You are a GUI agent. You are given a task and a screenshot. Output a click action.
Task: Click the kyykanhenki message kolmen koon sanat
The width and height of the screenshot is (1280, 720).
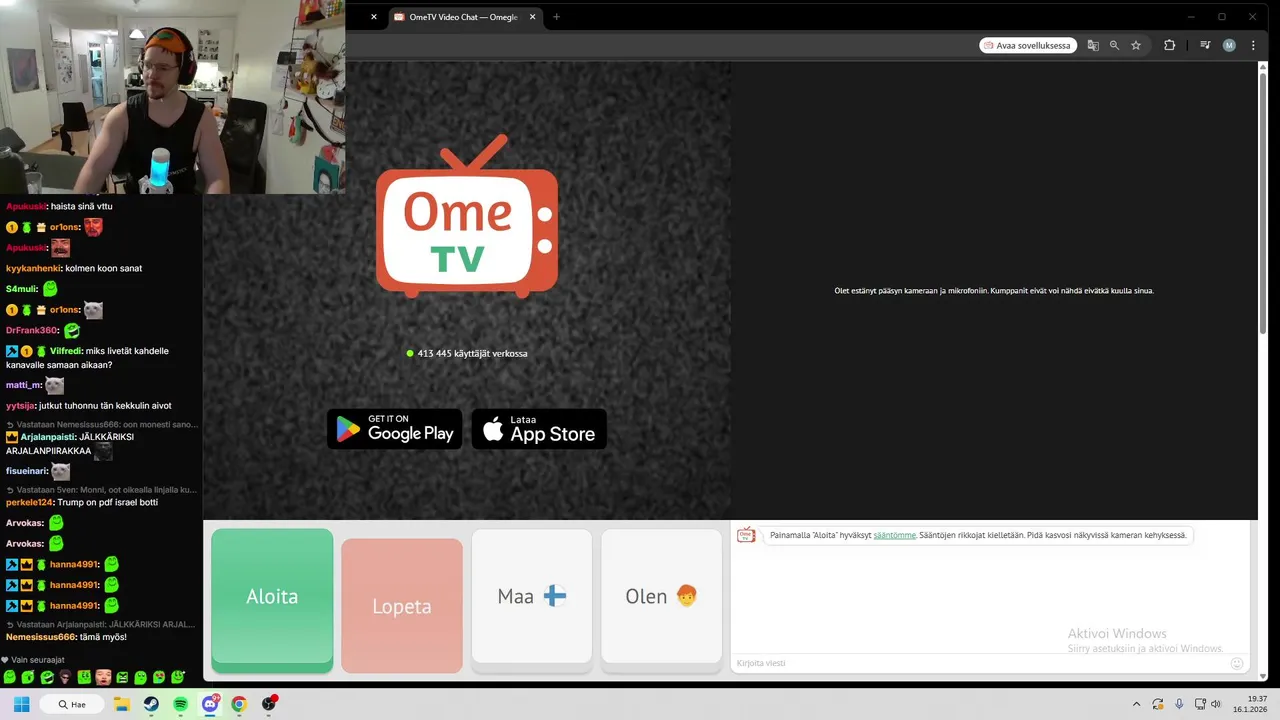(74, 268)
